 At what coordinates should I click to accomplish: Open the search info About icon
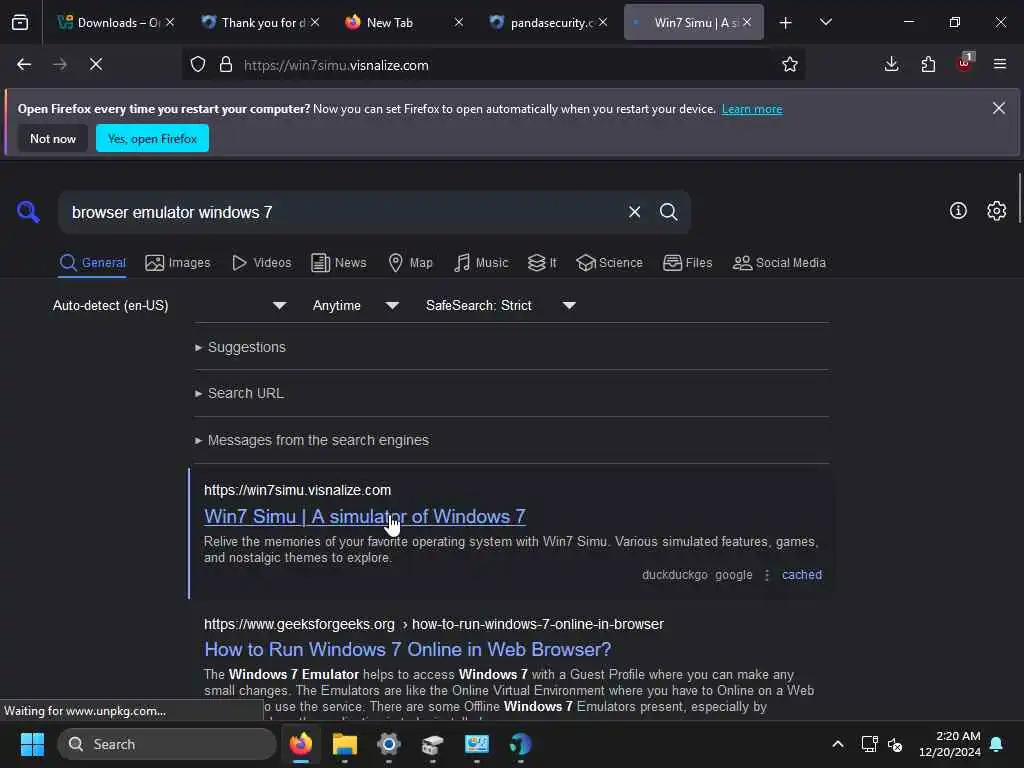pyautogui.click(x=958, y=210)
